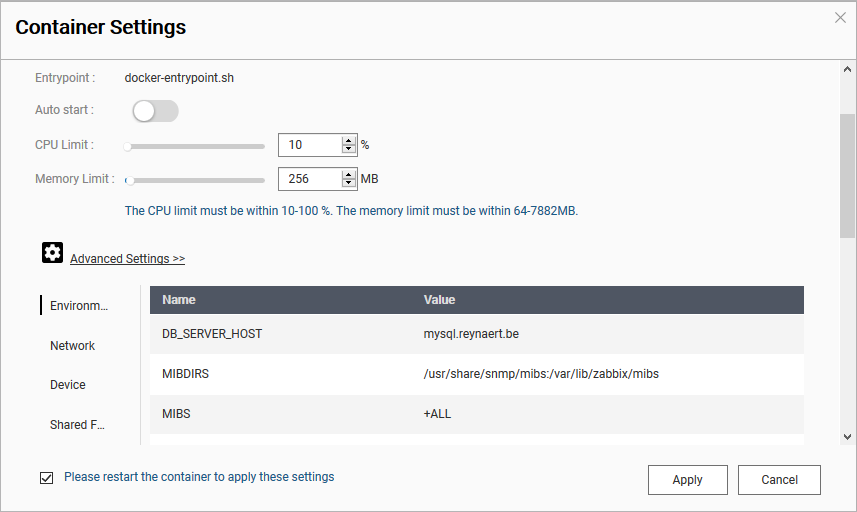Decrease Memory Limit with down arrow
The width and height of the screenshot is (857, 512).
pyautogui.click(x=349, y=183)
